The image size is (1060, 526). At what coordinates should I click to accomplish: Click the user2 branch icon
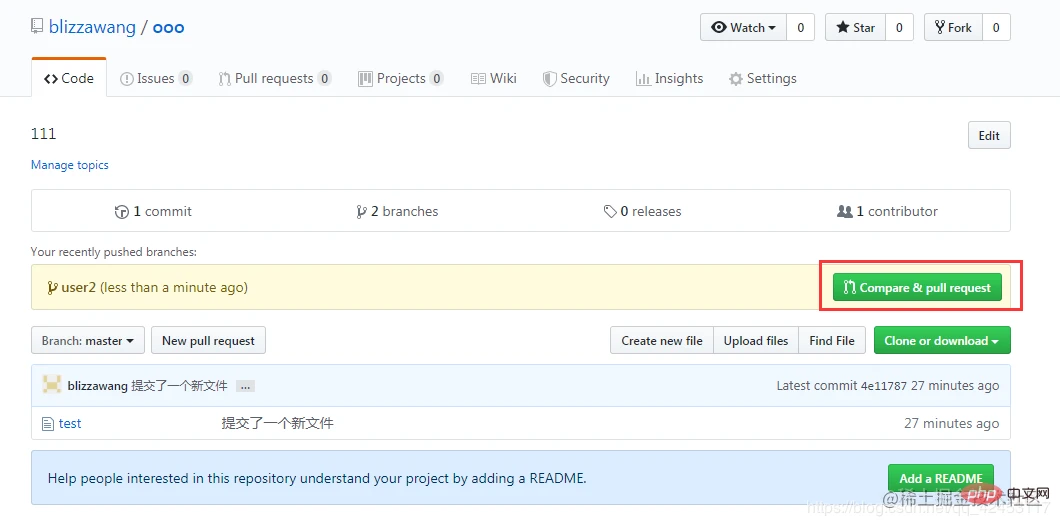click(52, 288)
